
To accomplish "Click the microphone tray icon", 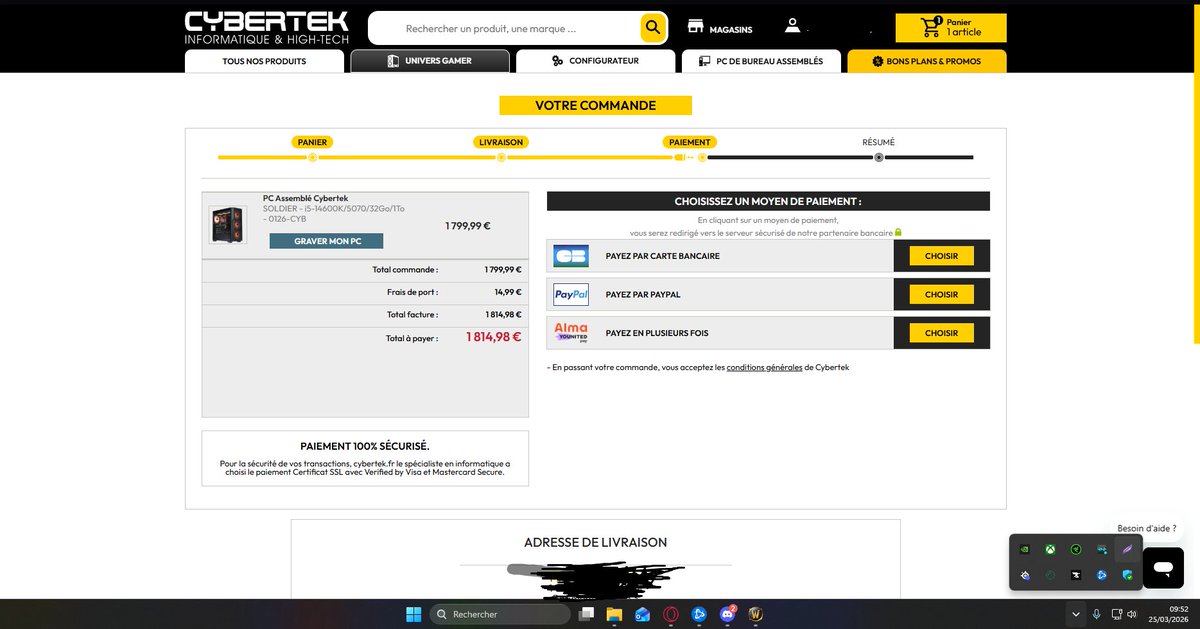I will point(1098,613).
